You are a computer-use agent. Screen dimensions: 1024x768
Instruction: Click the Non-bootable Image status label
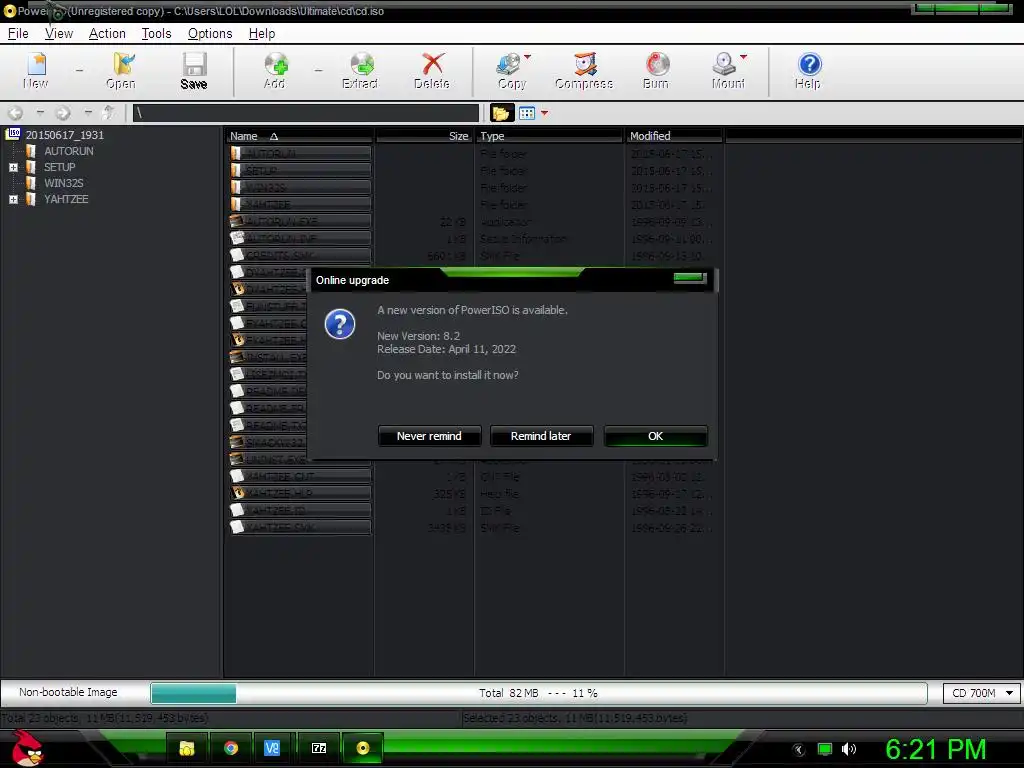[68, 692]
